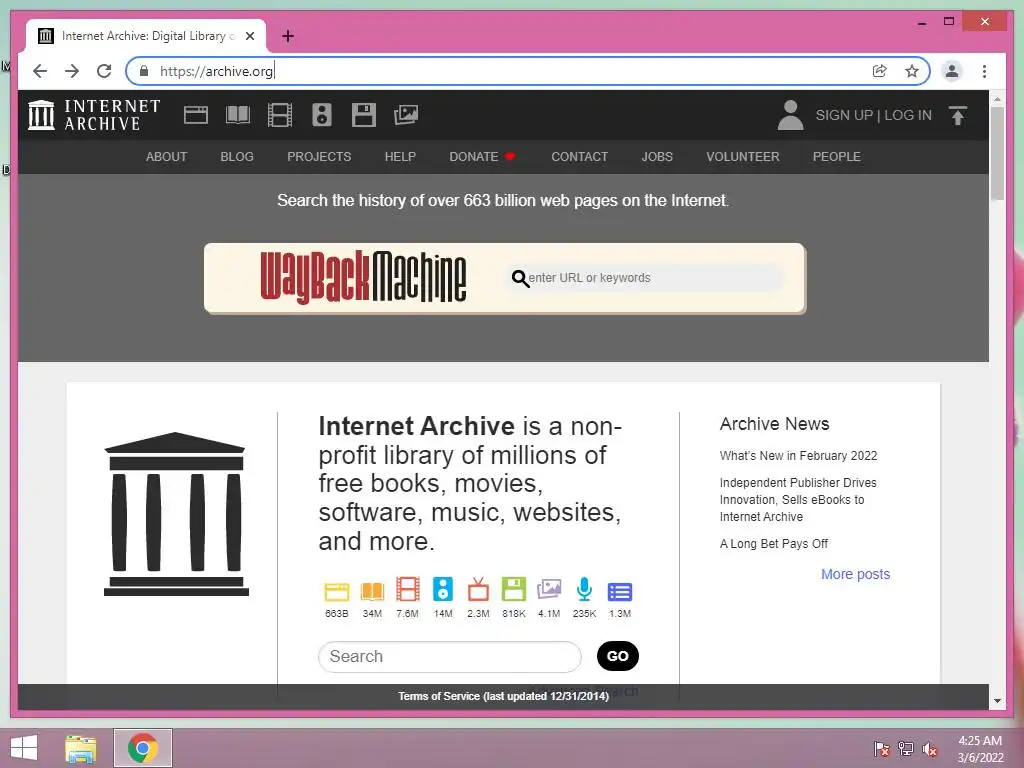Open the JOBS menu item
The height and width of the screenshot is (768, 1024).
(x=657, y=157)
